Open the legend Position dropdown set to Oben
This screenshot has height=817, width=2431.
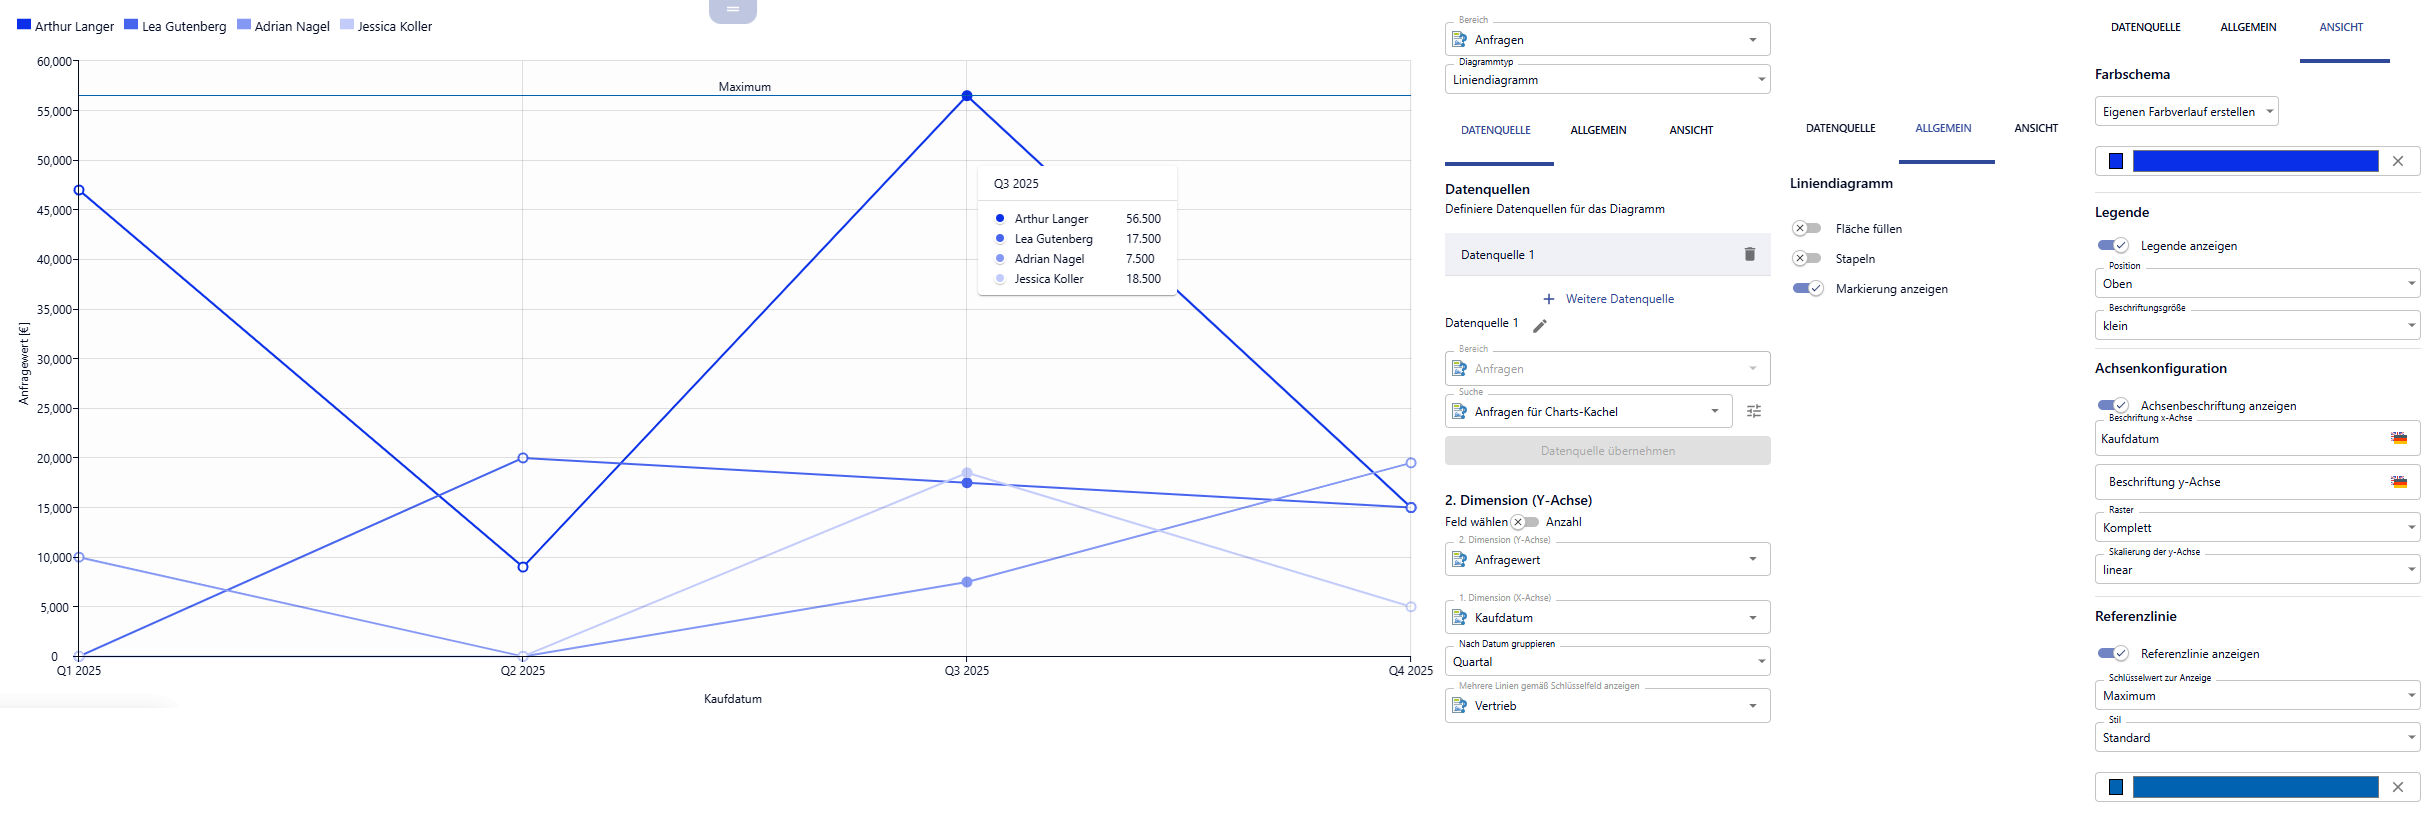coord(2256,284)
